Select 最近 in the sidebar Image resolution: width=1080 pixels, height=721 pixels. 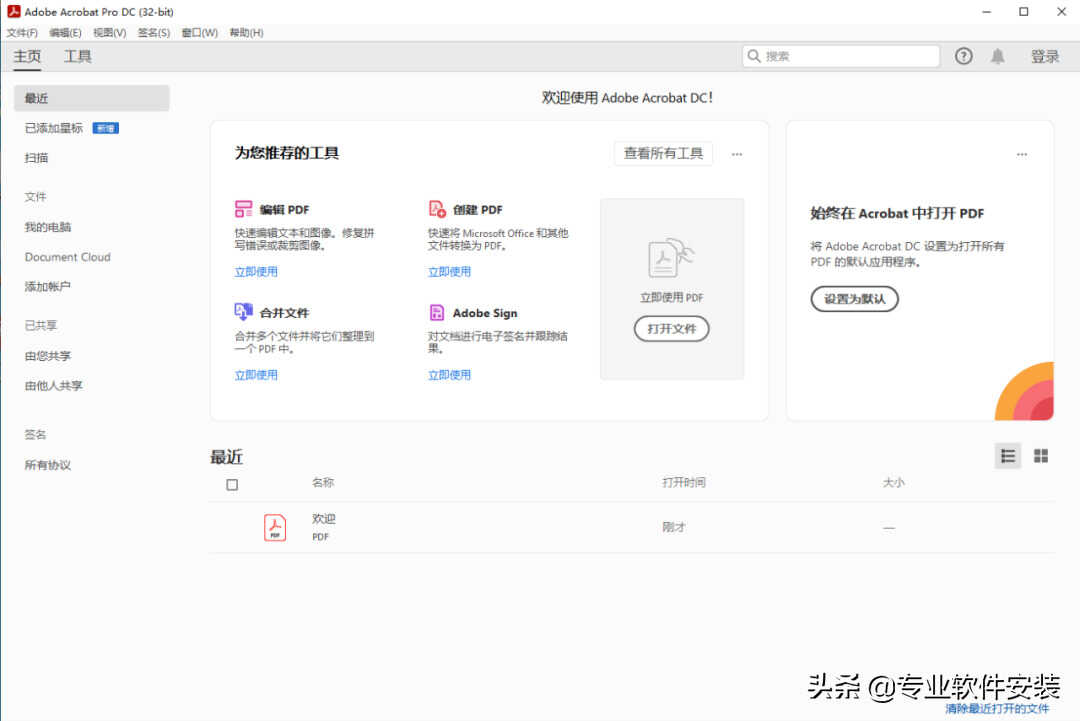pyautogui.click(x=92, y=98)
